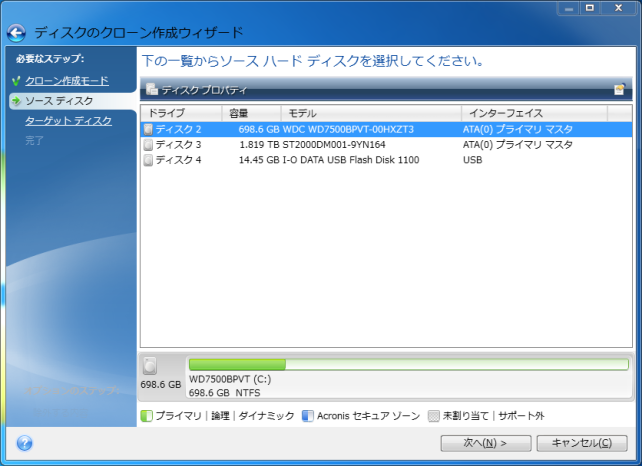Click the ST2000DM001-9YN164 model text
This screenshot has height=466, width=642.
point(334,145)
